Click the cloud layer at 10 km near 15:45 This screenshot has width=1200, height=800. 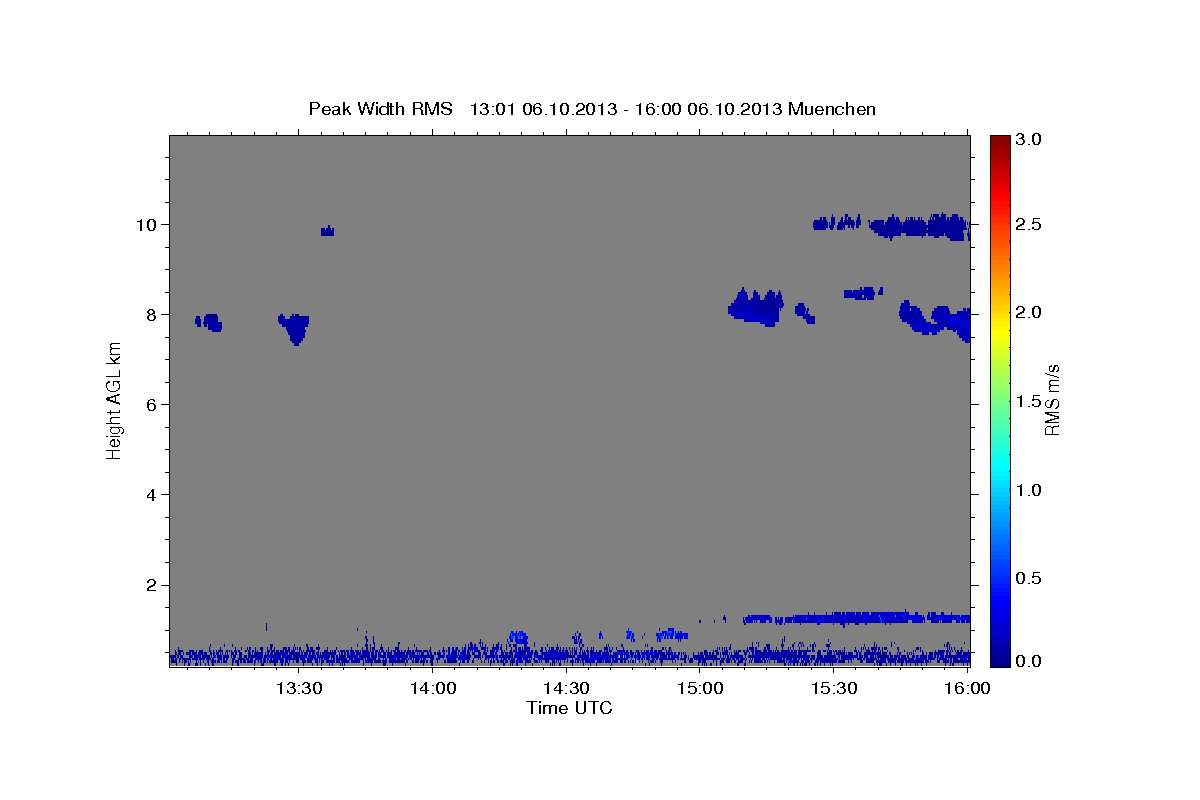click(x=920, y=227)
